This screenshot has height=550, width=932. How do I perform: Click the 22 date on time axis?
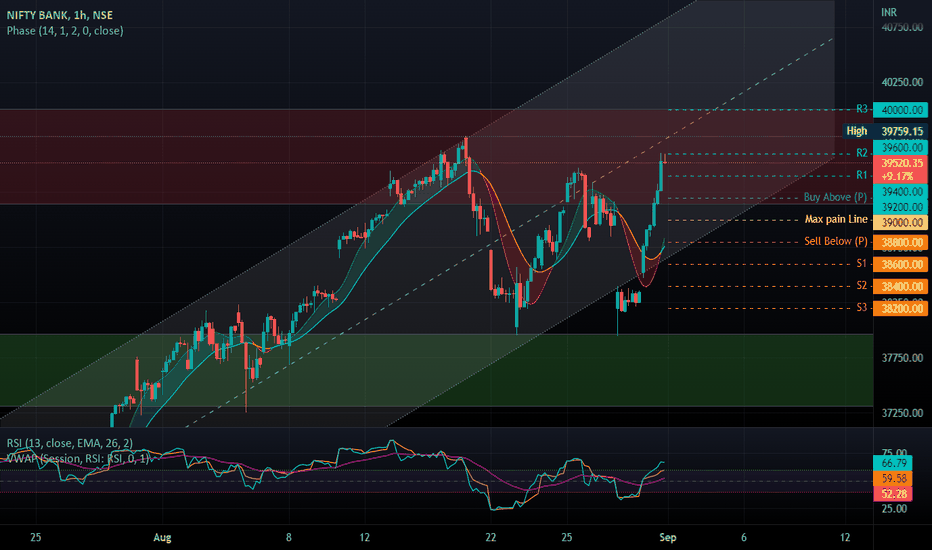tap(490, 538)
